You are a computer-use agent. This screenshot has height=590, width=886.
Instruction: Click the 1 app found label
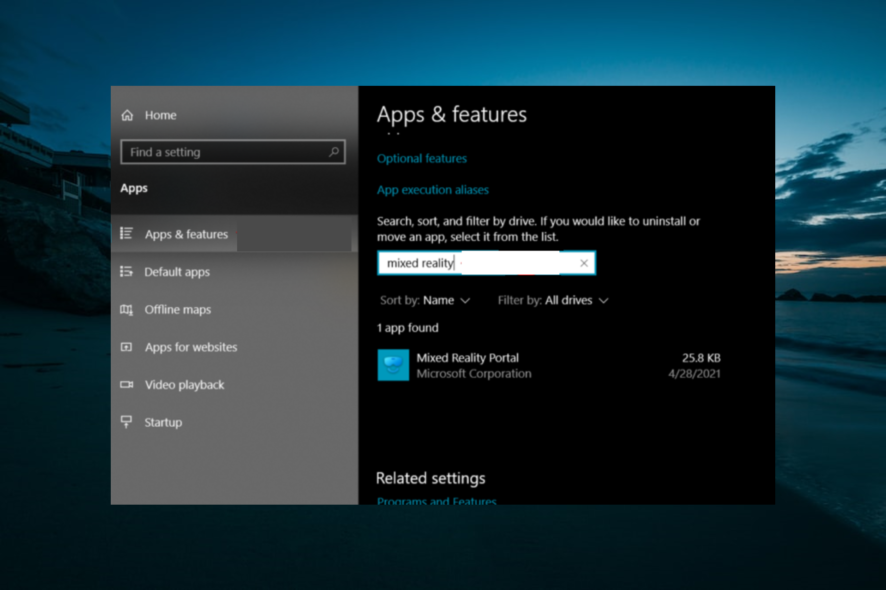pos(407,328)
